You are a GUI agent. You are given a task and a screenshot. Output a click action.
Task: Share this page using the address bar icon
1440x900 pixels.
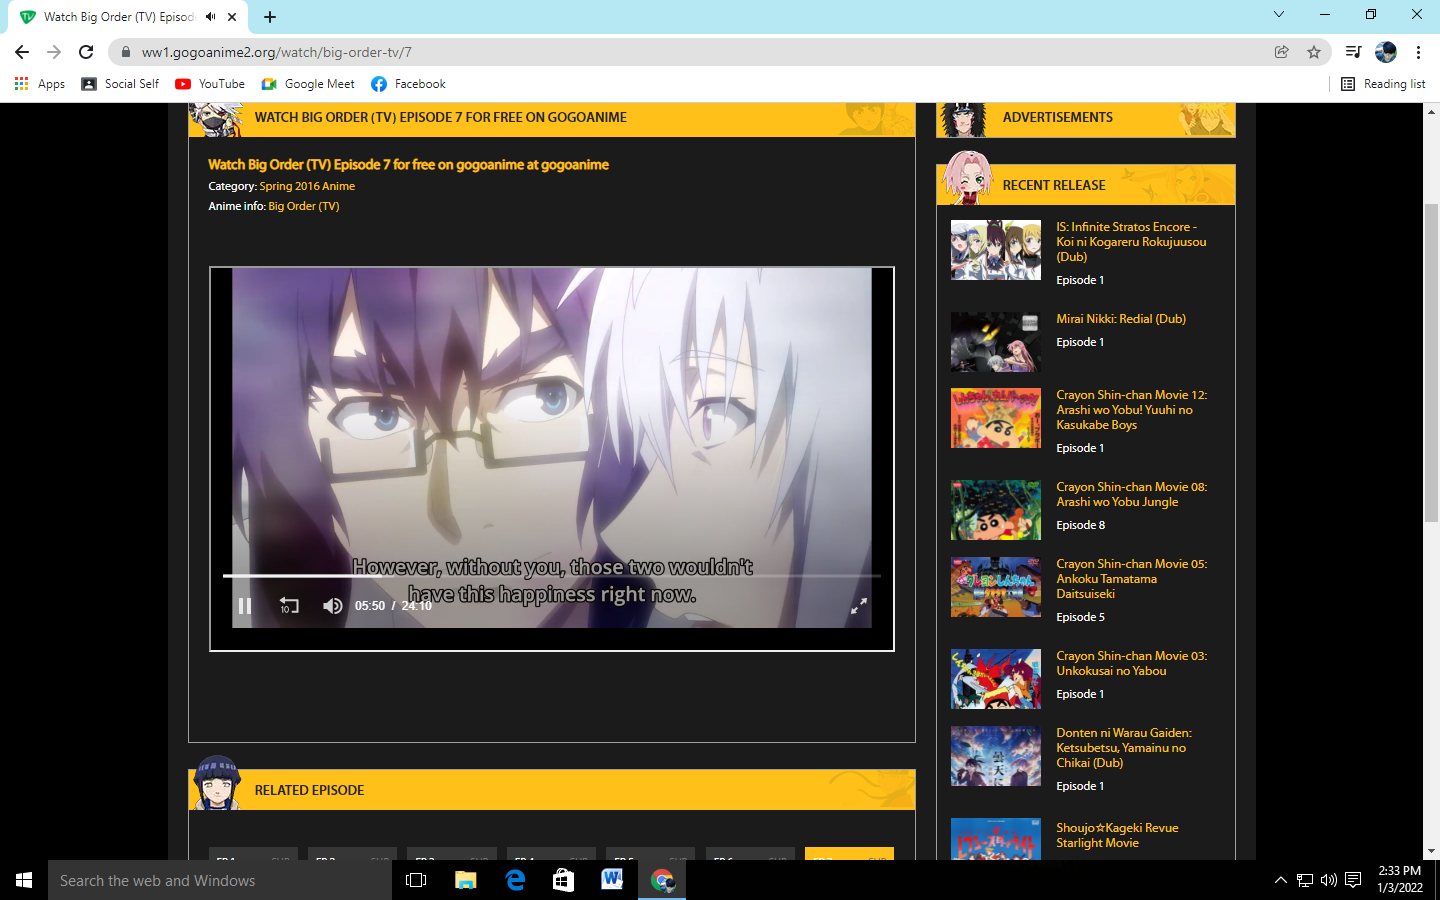coord(1281,52)
